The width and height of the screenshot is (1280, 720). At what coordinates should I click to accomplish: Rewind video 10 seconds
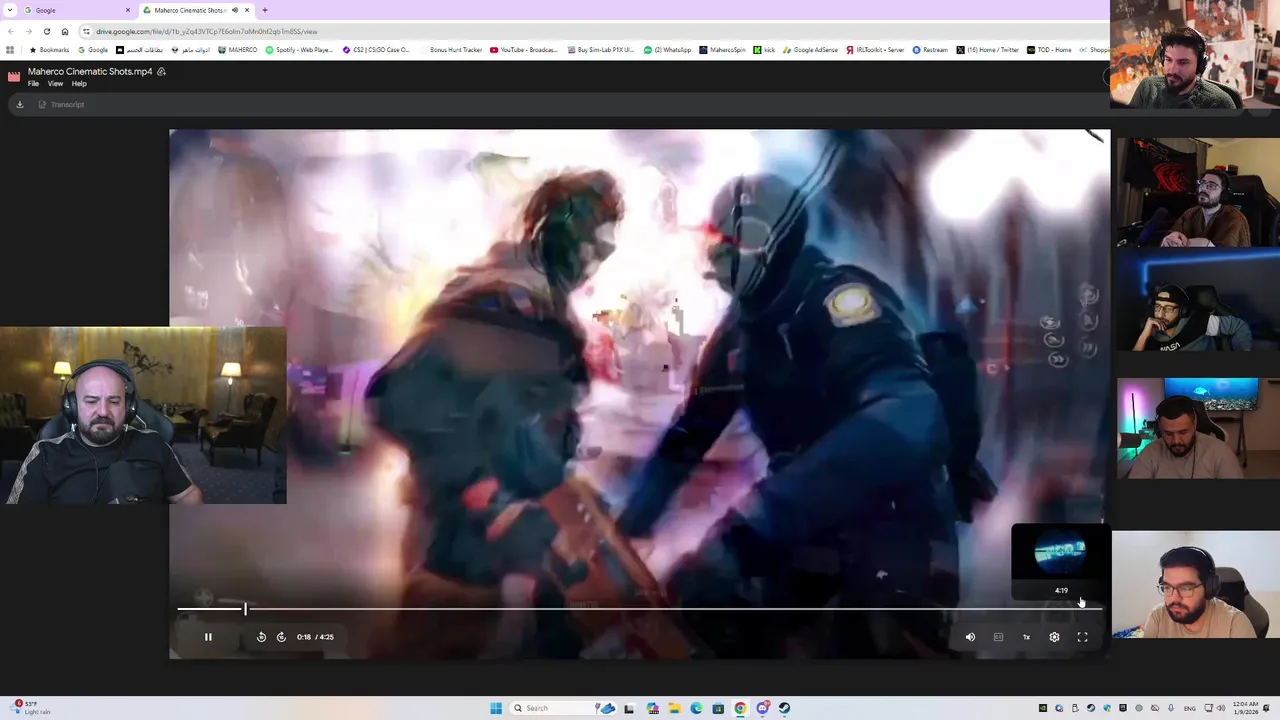tap(261, 637)
